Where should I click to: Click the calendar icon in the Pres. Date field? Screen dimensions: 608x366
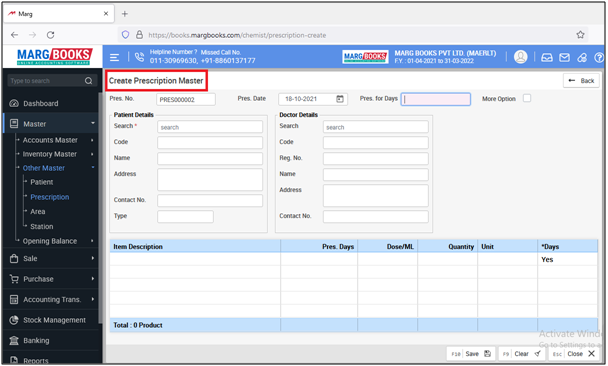point(340,99)
